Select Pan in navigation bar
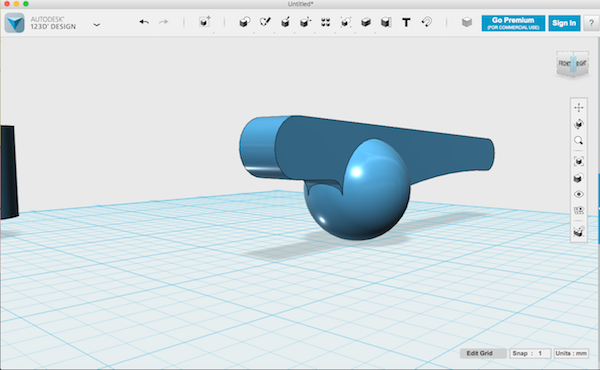This screenshot has height=370, width=600. click(x=579, y=108)
